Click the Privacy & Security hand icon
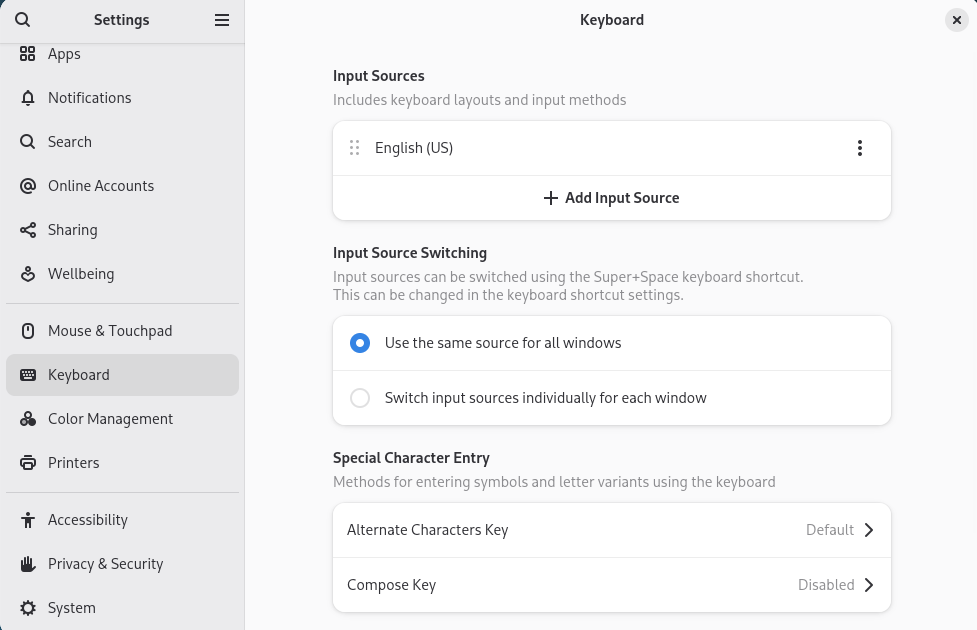Viewport: 977px width, 630px height. (x=28, y=564)
